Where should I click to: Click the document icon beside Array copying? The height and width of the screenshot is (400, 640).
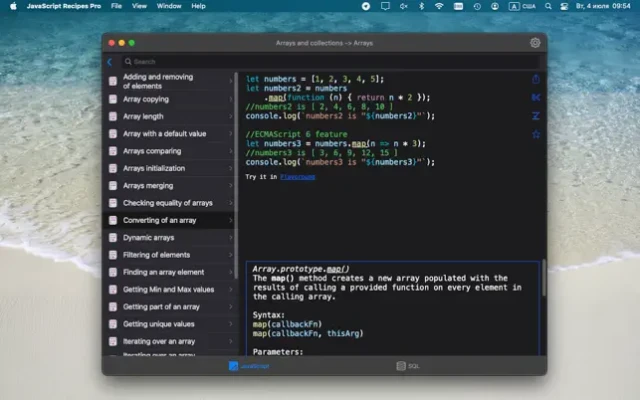click(x=113, y=99)
